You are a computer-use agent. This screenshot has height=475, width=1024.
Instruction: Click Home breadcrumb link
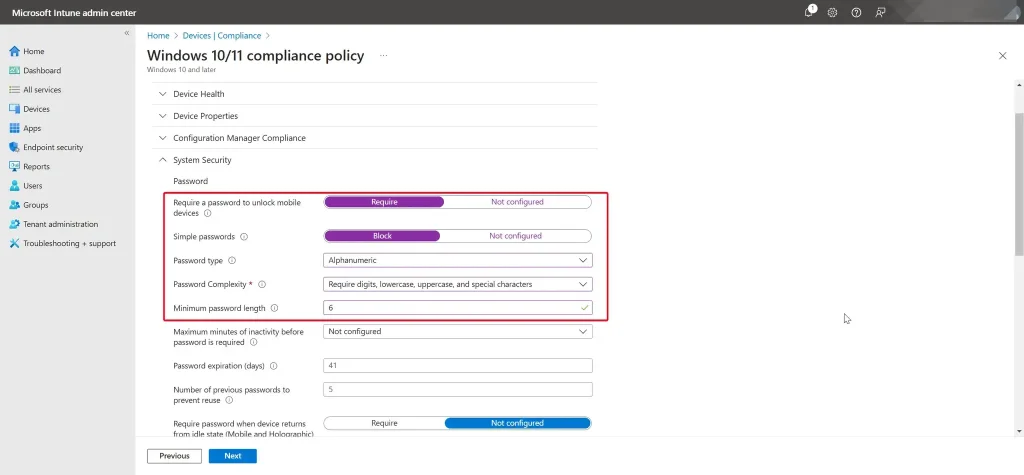(x=158, y=36)
